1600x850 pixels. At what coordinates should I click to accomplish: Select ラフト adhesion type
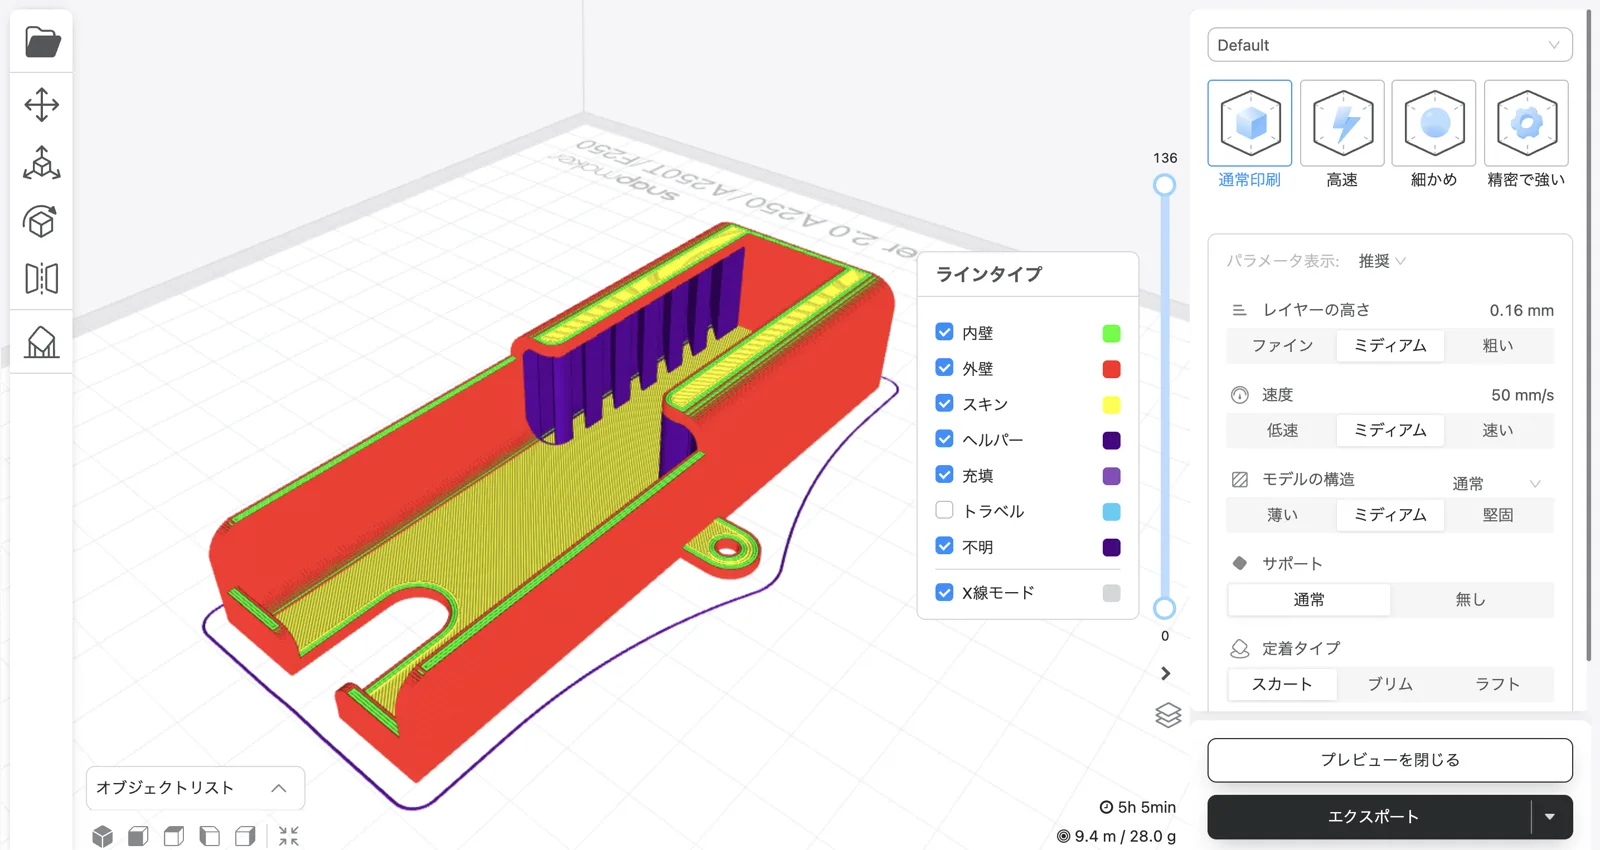(1498, 684)
